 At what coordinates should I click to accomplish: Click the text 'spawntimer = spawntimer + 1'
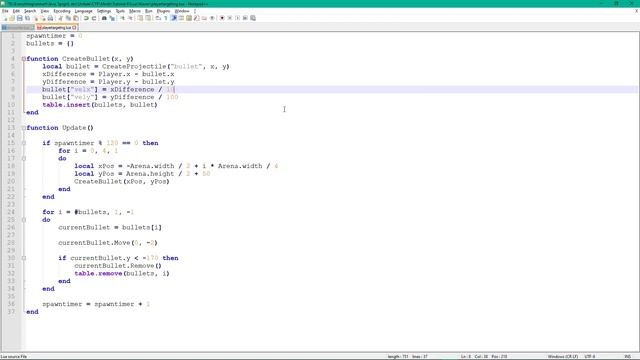point(96,304)
